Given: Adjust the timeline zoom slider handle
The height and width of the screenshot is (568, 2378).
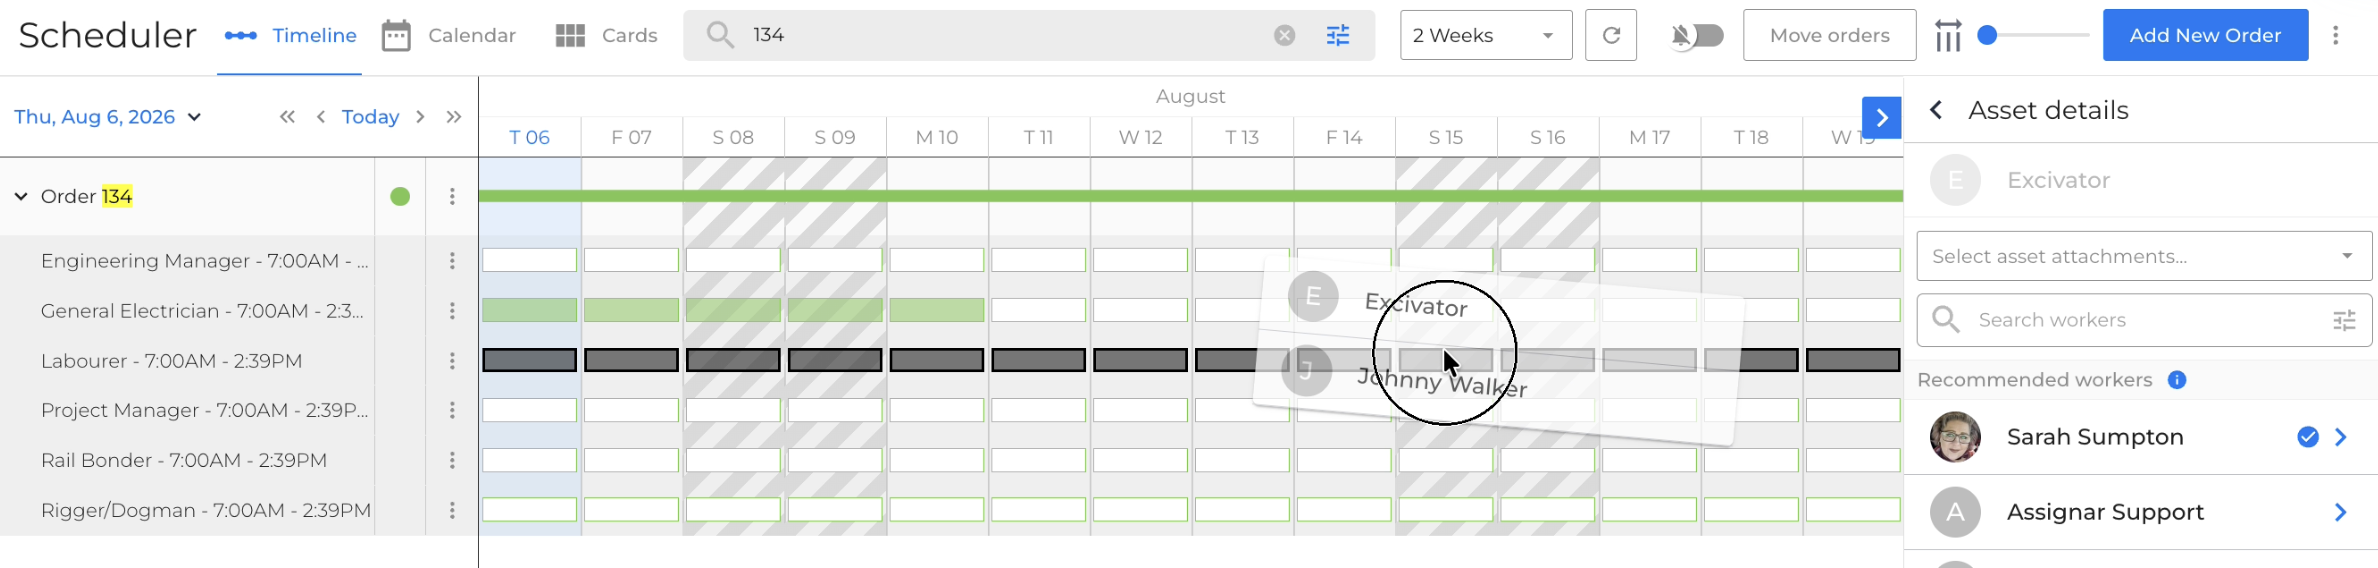Looking at the screenshot, I should (1987, 35).
